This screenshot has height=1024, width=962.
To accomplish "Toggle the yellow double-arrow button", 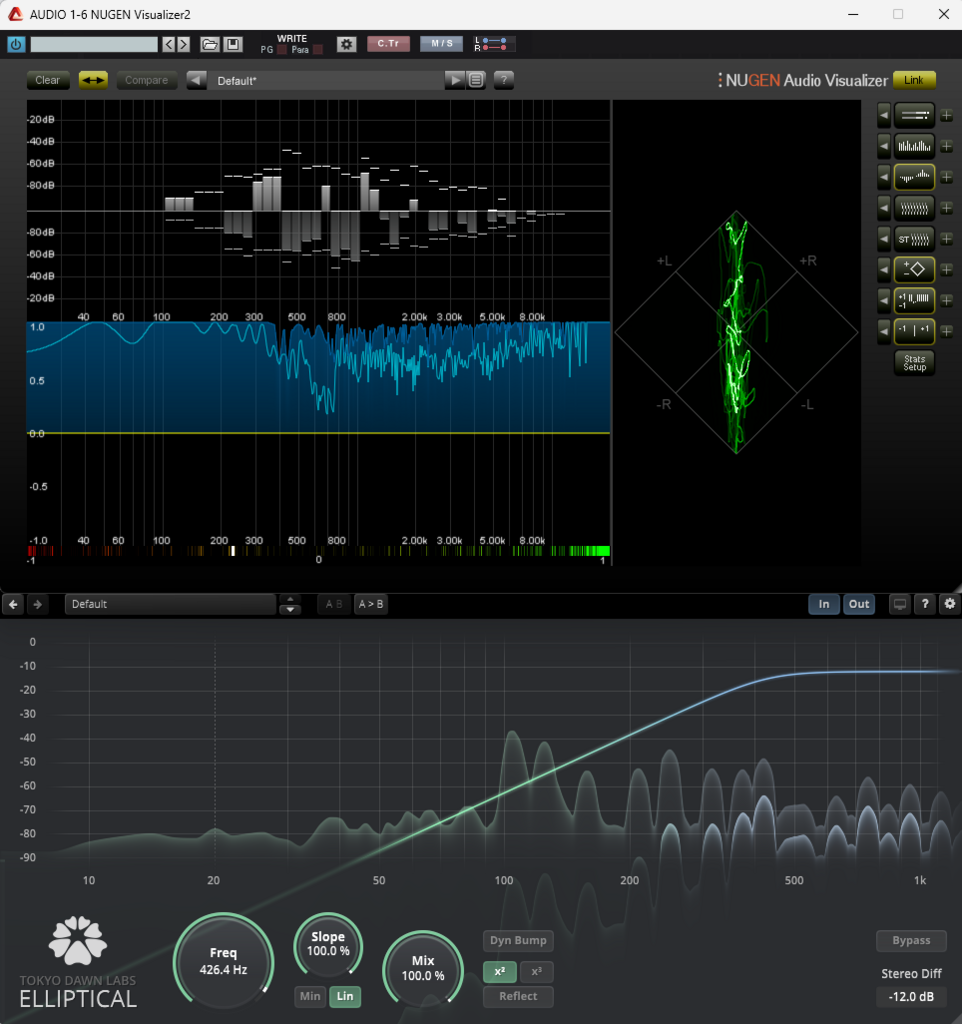I will click(93, 80).
